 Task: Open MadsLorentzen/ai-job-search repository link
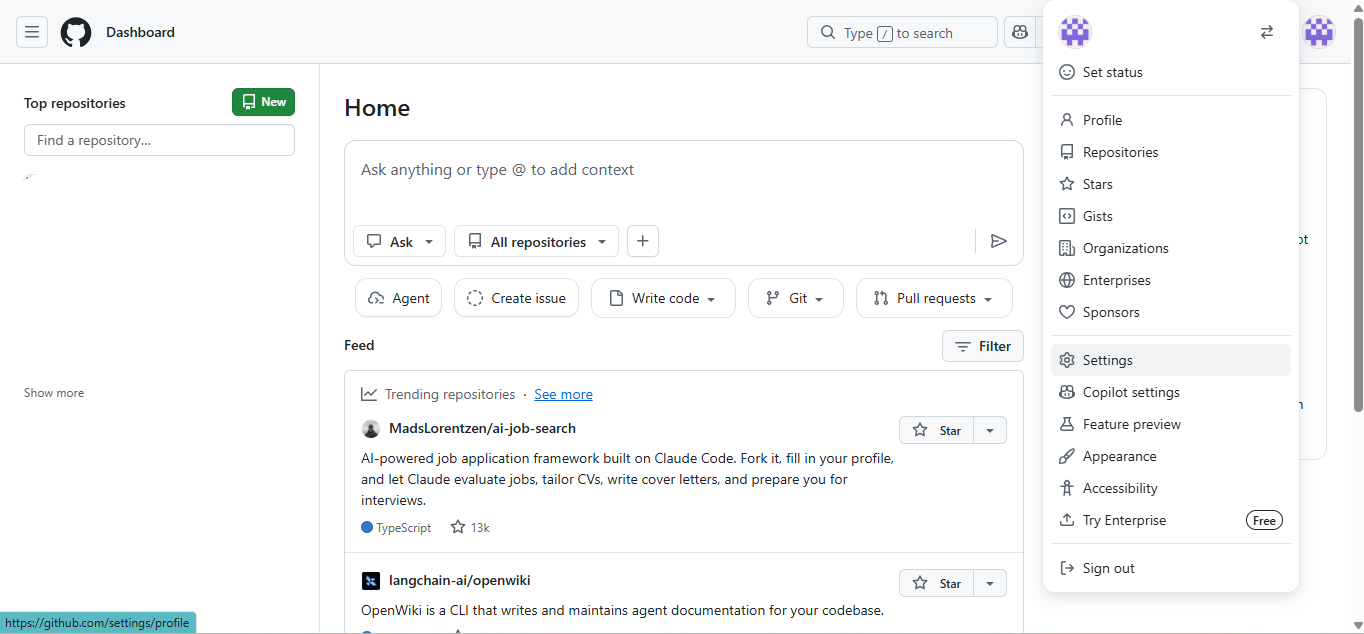tap(482, 428)
